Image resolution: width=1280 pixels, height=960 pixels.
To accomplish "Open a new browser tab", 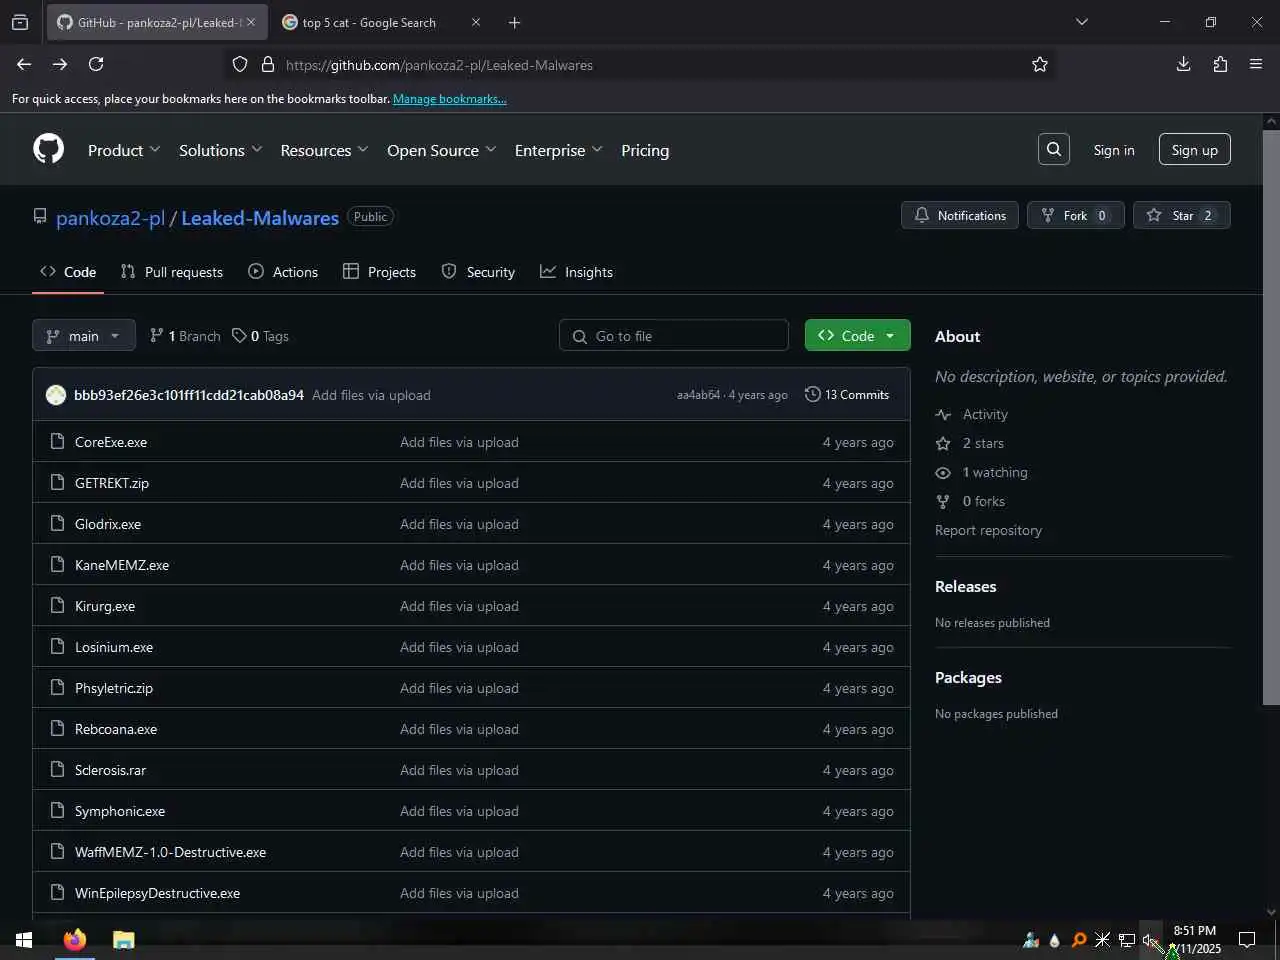I will tap(514, 22).
